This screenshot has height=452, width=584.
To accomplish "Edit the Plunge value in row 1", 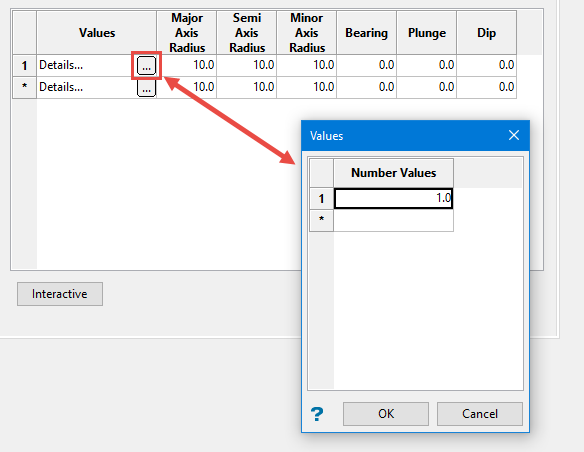I will point(426,66).
